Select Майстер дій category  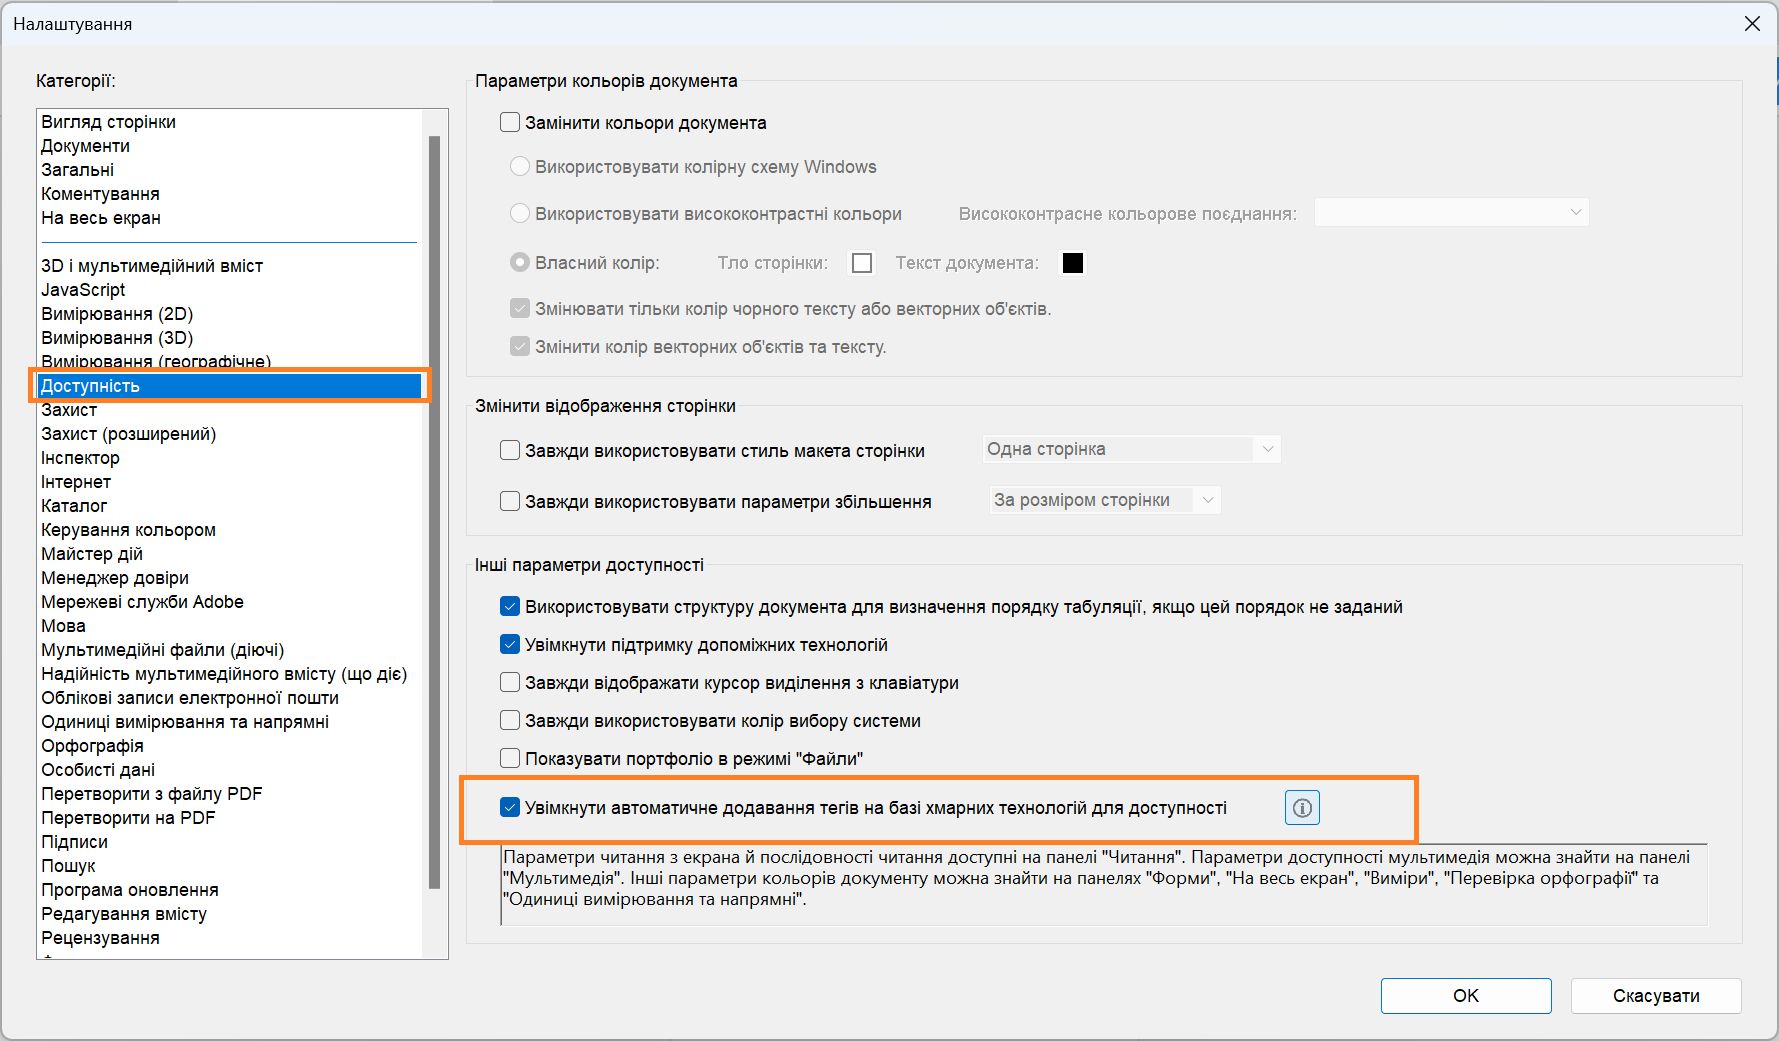[229, 554]
